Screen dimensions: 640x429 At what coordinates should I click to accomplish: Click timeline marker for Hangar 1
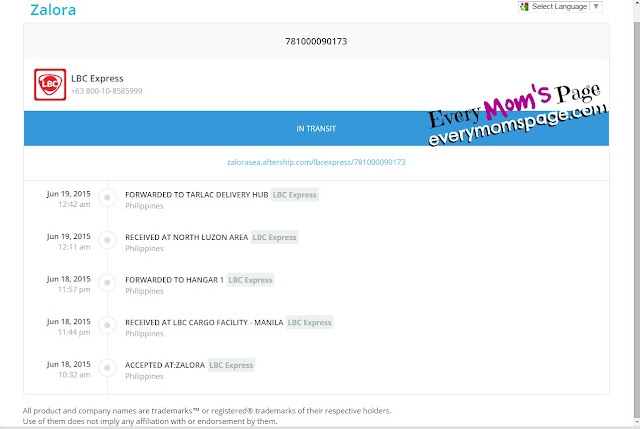(x=107, y=282)
